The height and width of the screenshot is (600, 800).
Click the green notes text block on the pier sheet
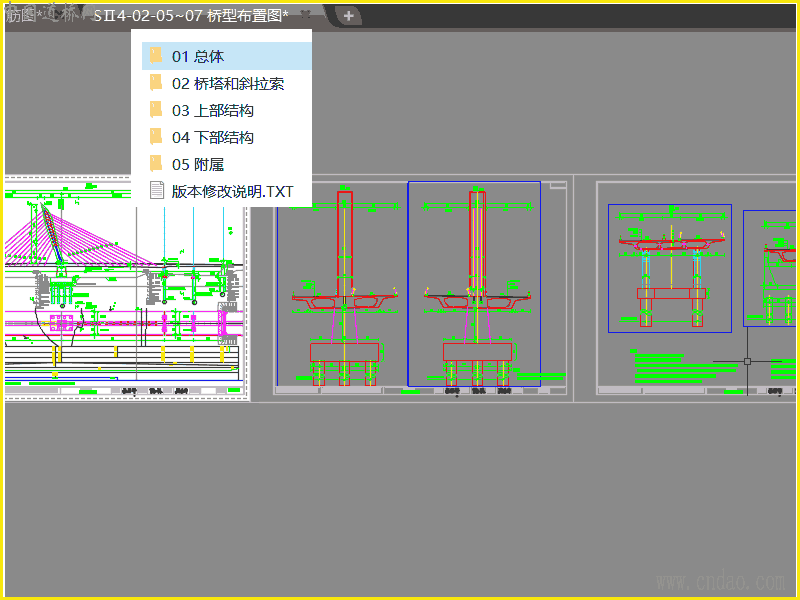pos(684,367)
